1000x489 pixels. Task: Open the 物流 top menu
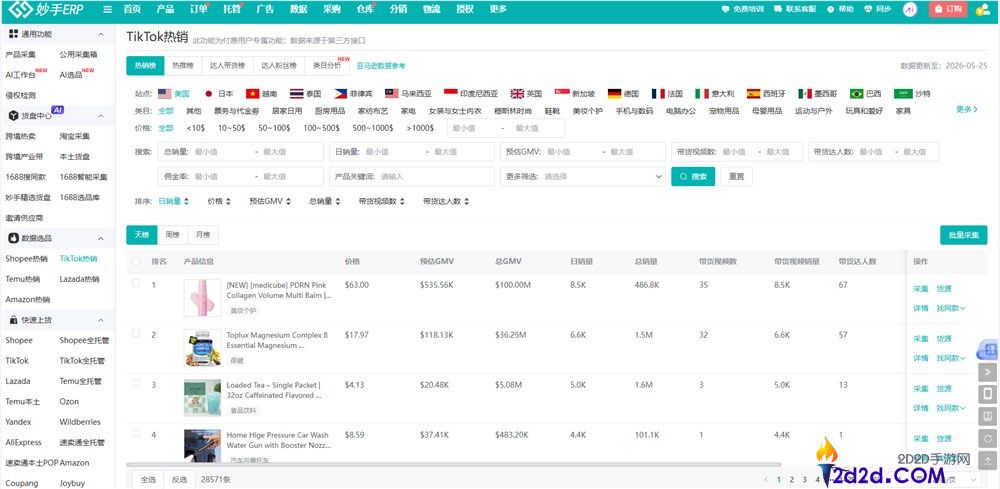431,10
